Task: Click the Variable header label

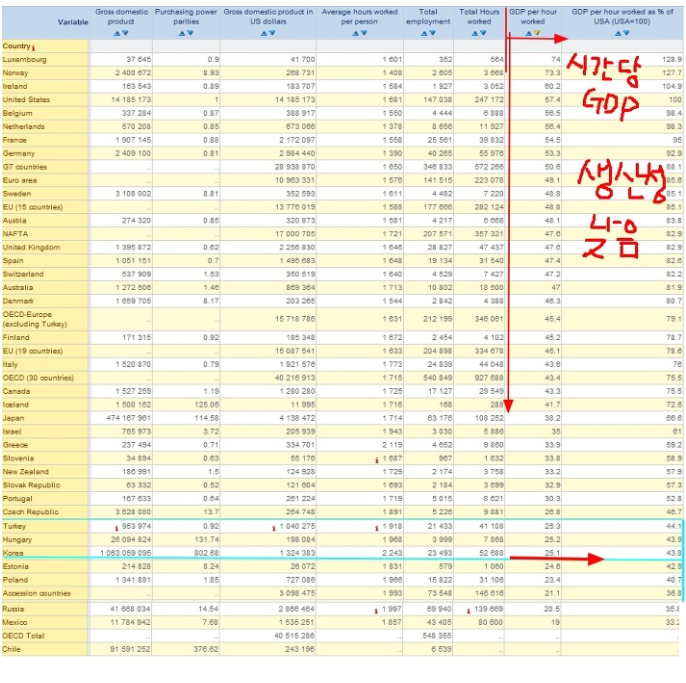Action: click(x=73, y=22)
